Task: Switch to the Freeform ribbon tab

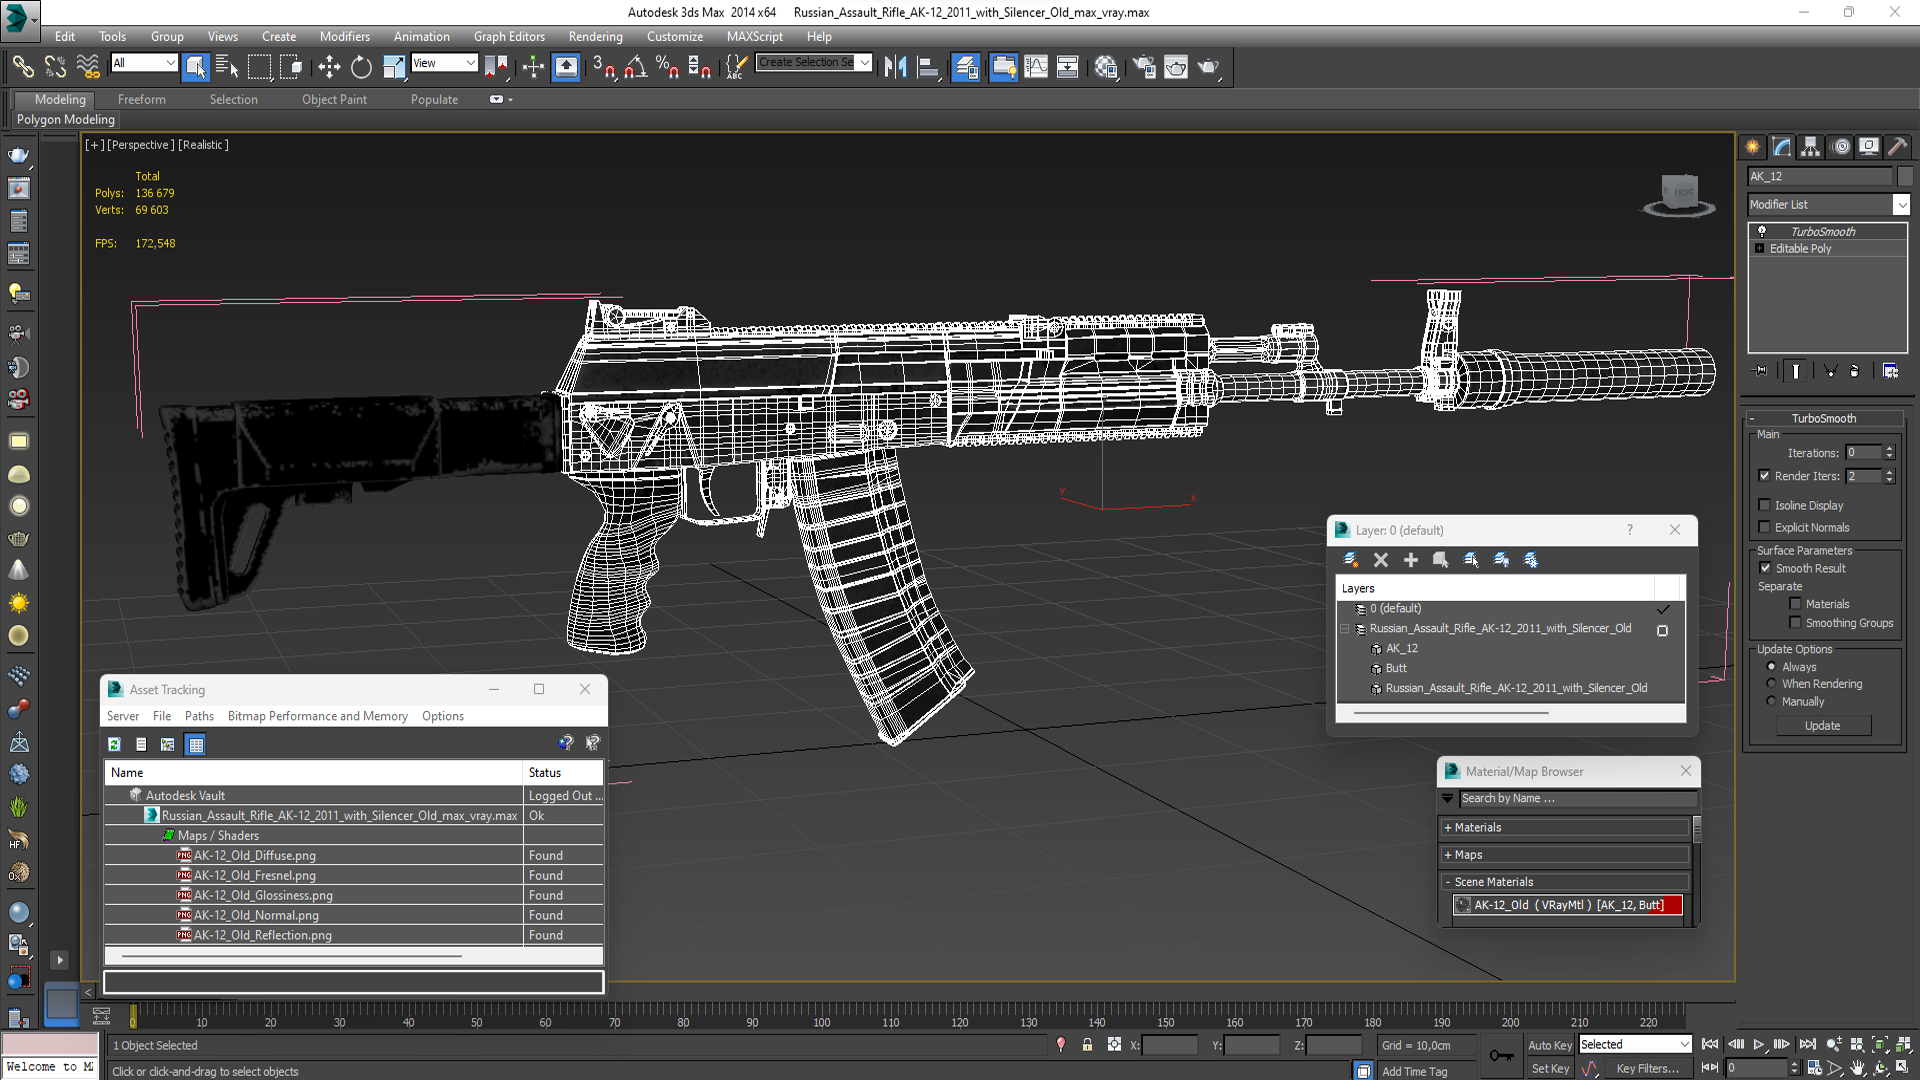Action: pyautogui.click(x=142, y=99)
